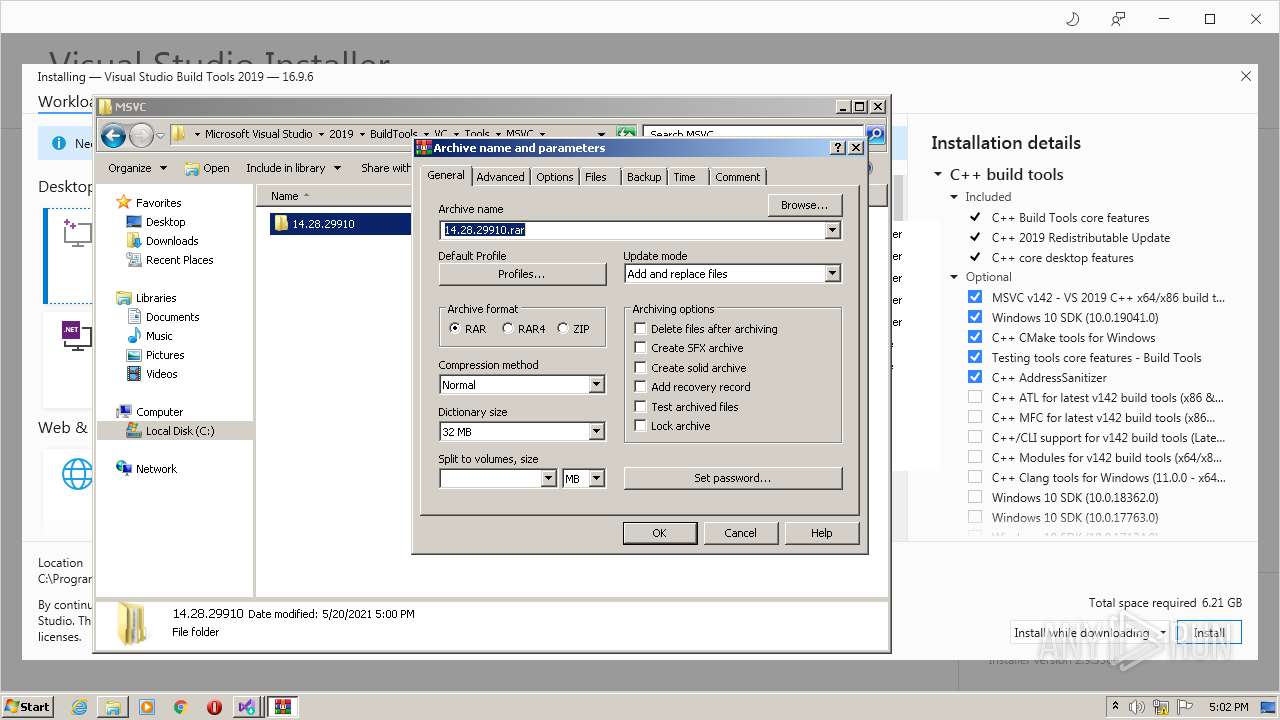Open the Dictionary size dropdown
This screenshot has height=720, width=1280.
point(596,431)
